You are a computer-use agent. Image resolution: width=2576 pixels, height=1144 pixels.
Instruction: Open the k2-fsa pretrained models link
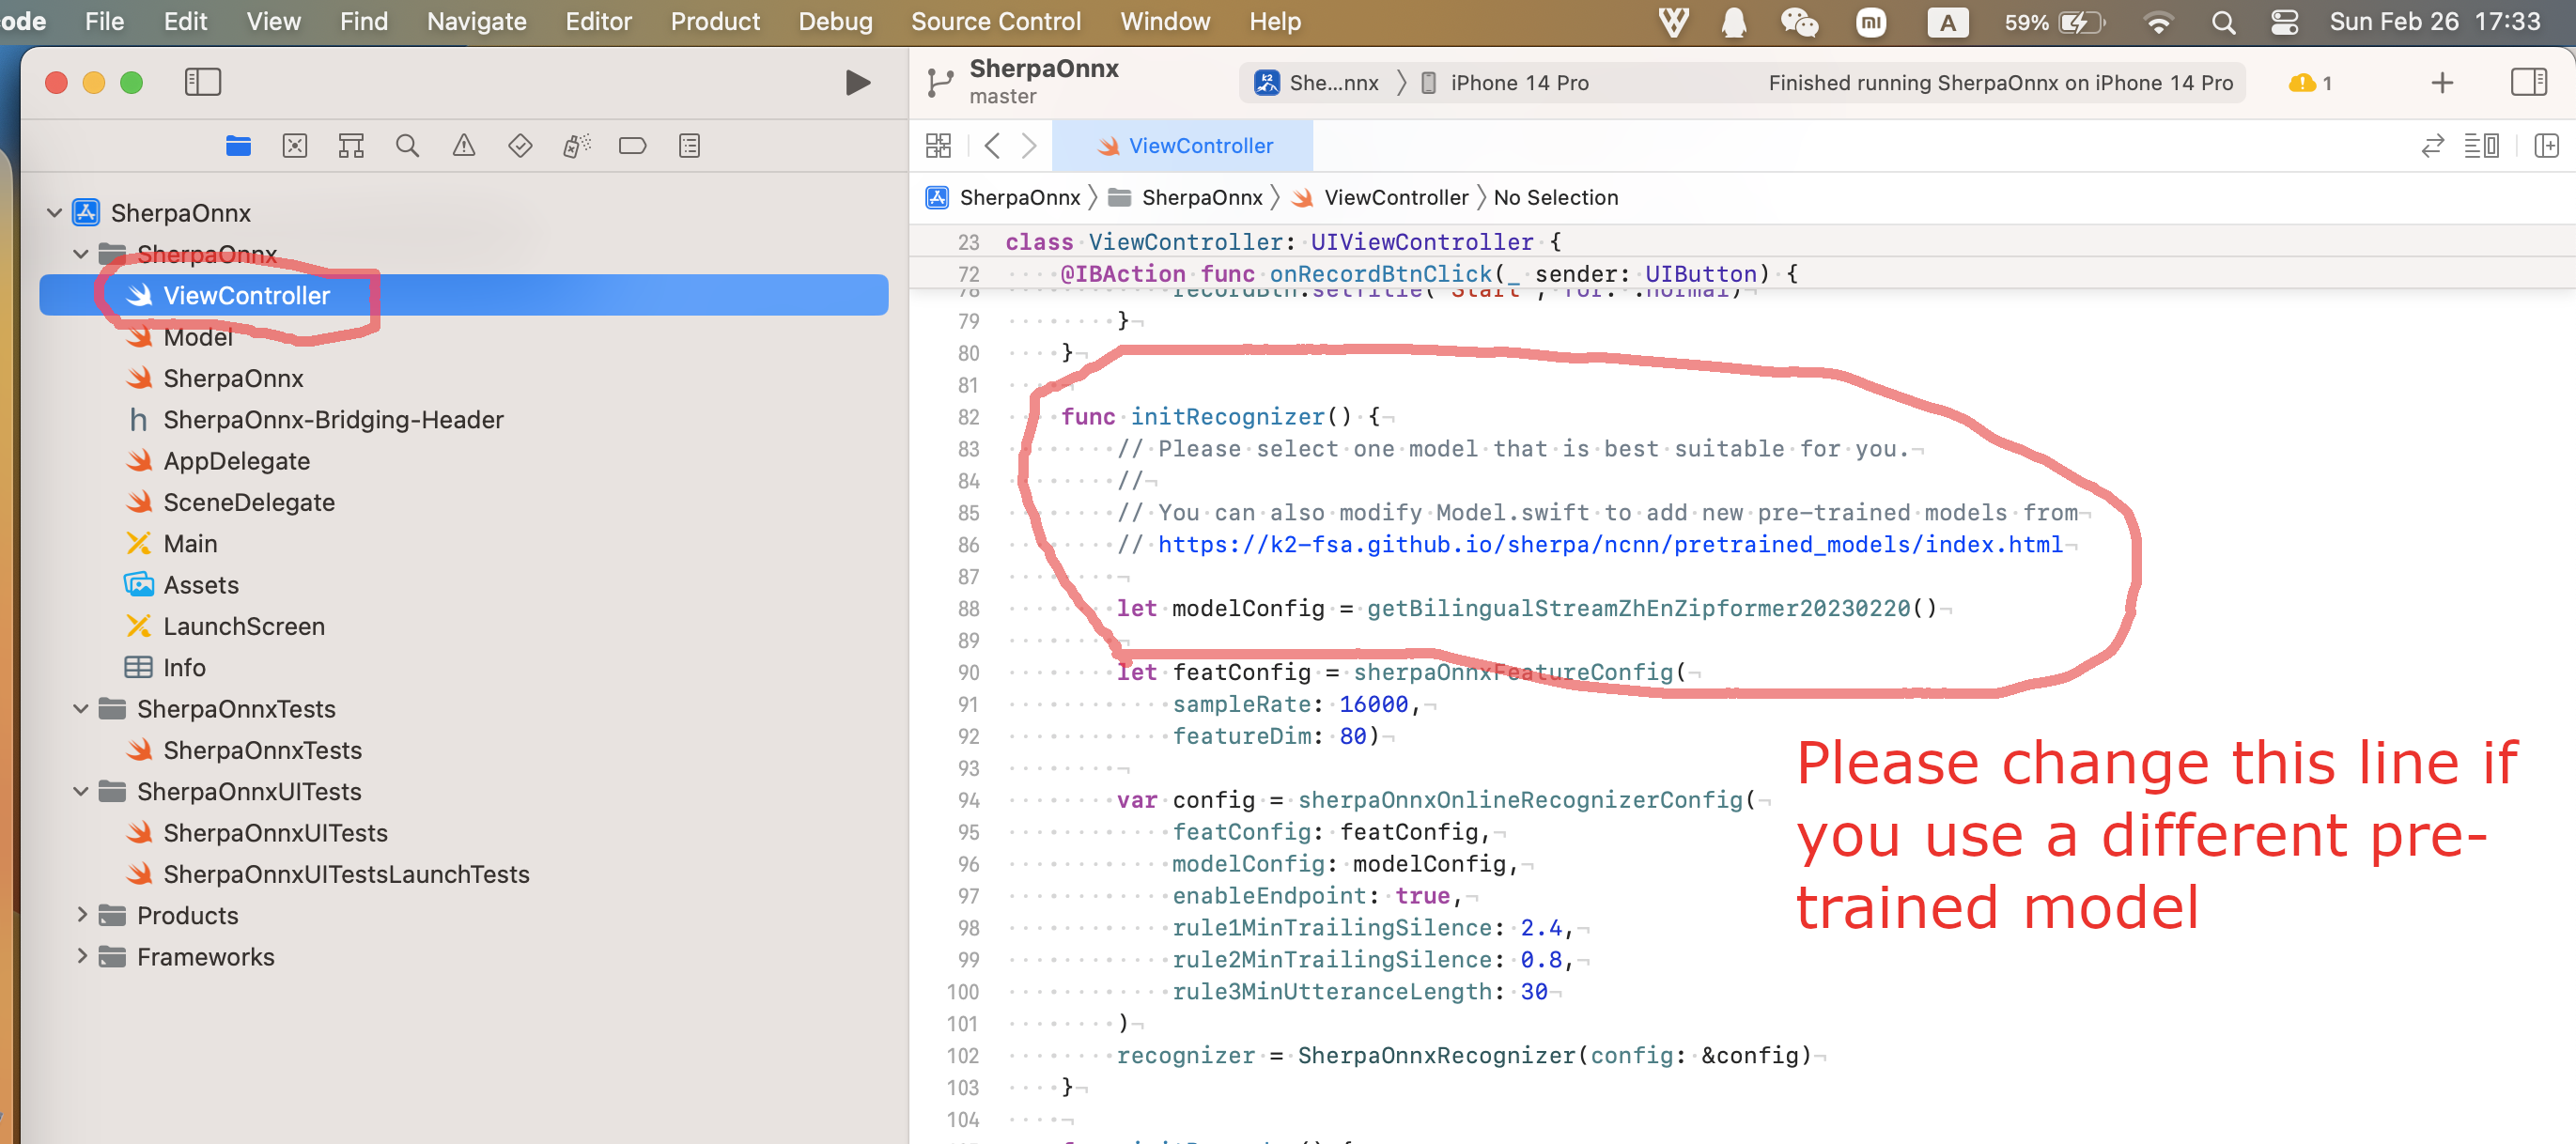tap(1610, 544)
